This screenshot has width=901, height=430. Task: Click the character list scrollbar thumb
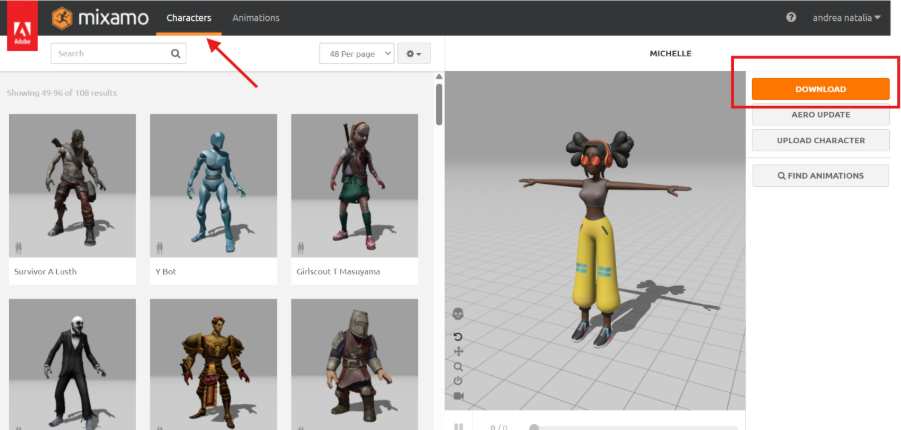(x=439, y=104)
